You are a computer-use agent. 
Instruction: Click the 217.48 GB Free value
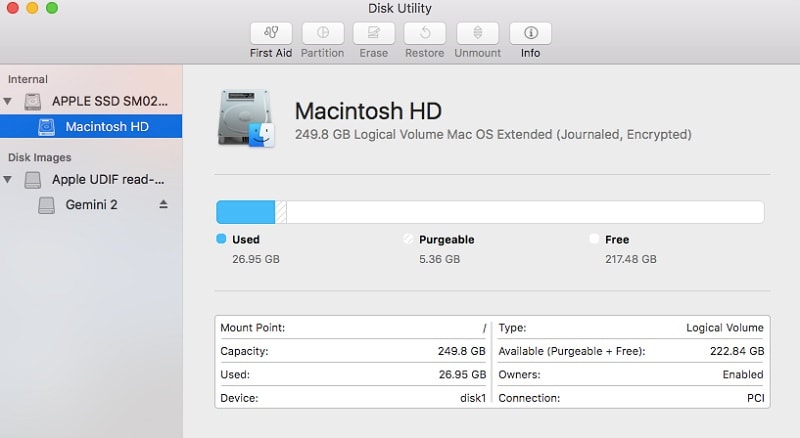point(631,259)
